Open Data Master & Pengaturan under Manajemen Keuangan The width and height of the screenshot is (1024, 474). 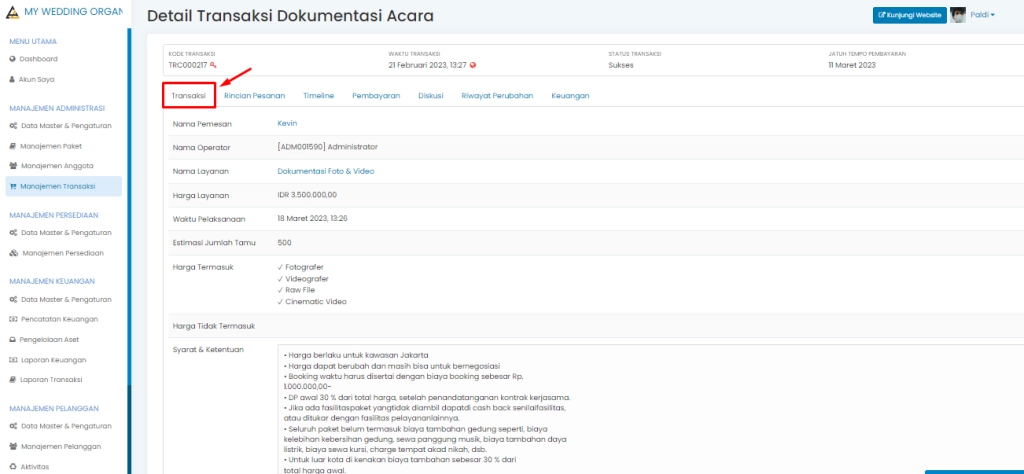point(66,299)
